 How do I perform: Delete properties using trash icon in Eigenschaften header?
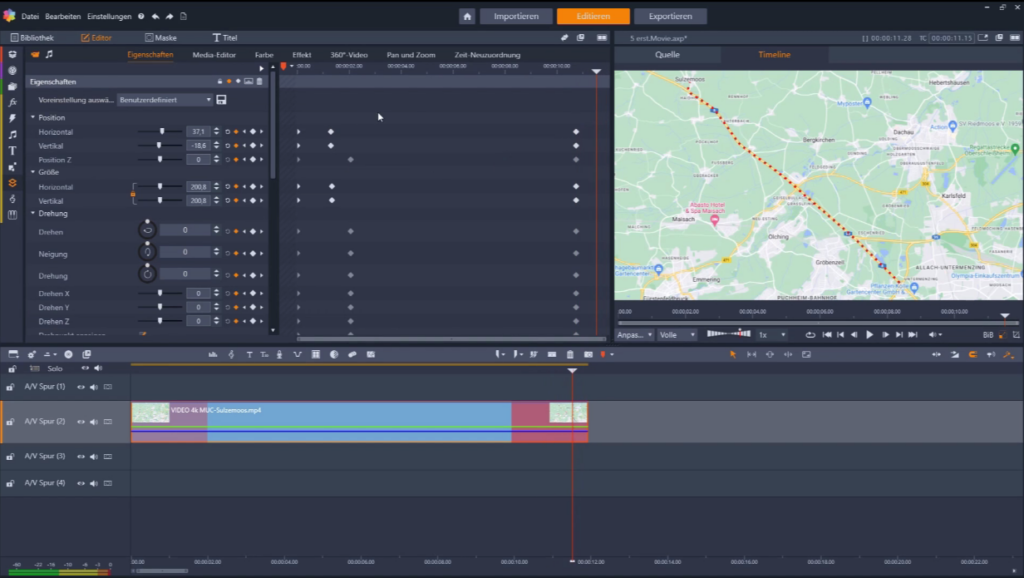(260, 82)
